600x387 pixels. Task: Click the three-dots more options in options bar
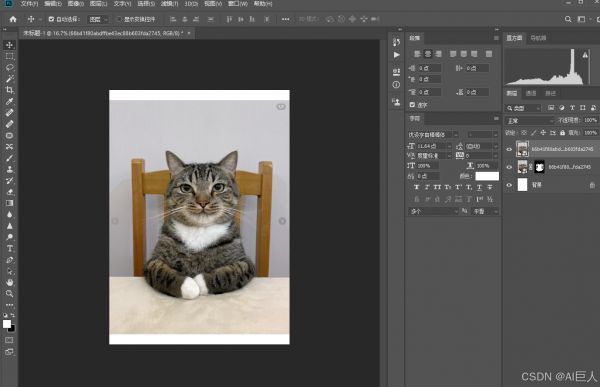(285, 19)
